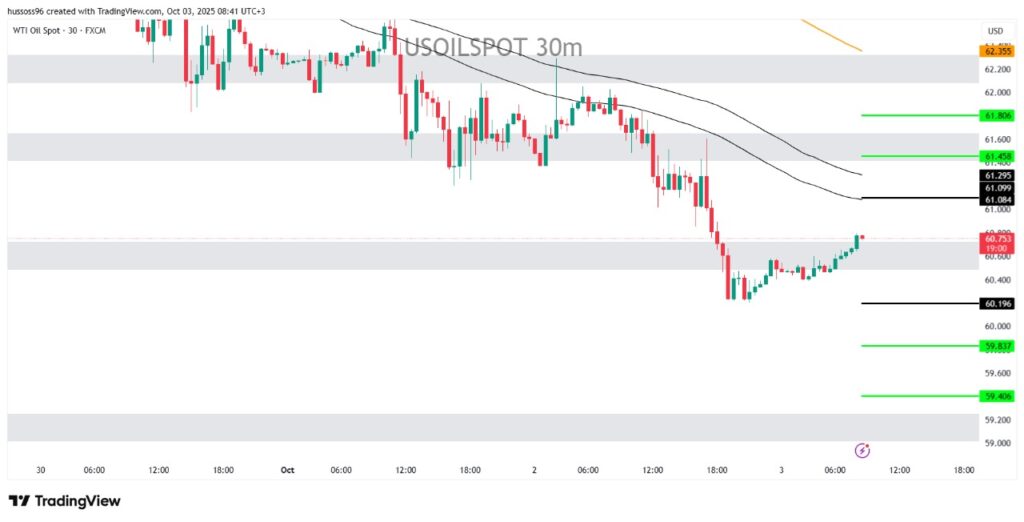Click the orange moving average line
This screenshot has height=522, width=1024.
pyautogui.click(x=832, y=34)
